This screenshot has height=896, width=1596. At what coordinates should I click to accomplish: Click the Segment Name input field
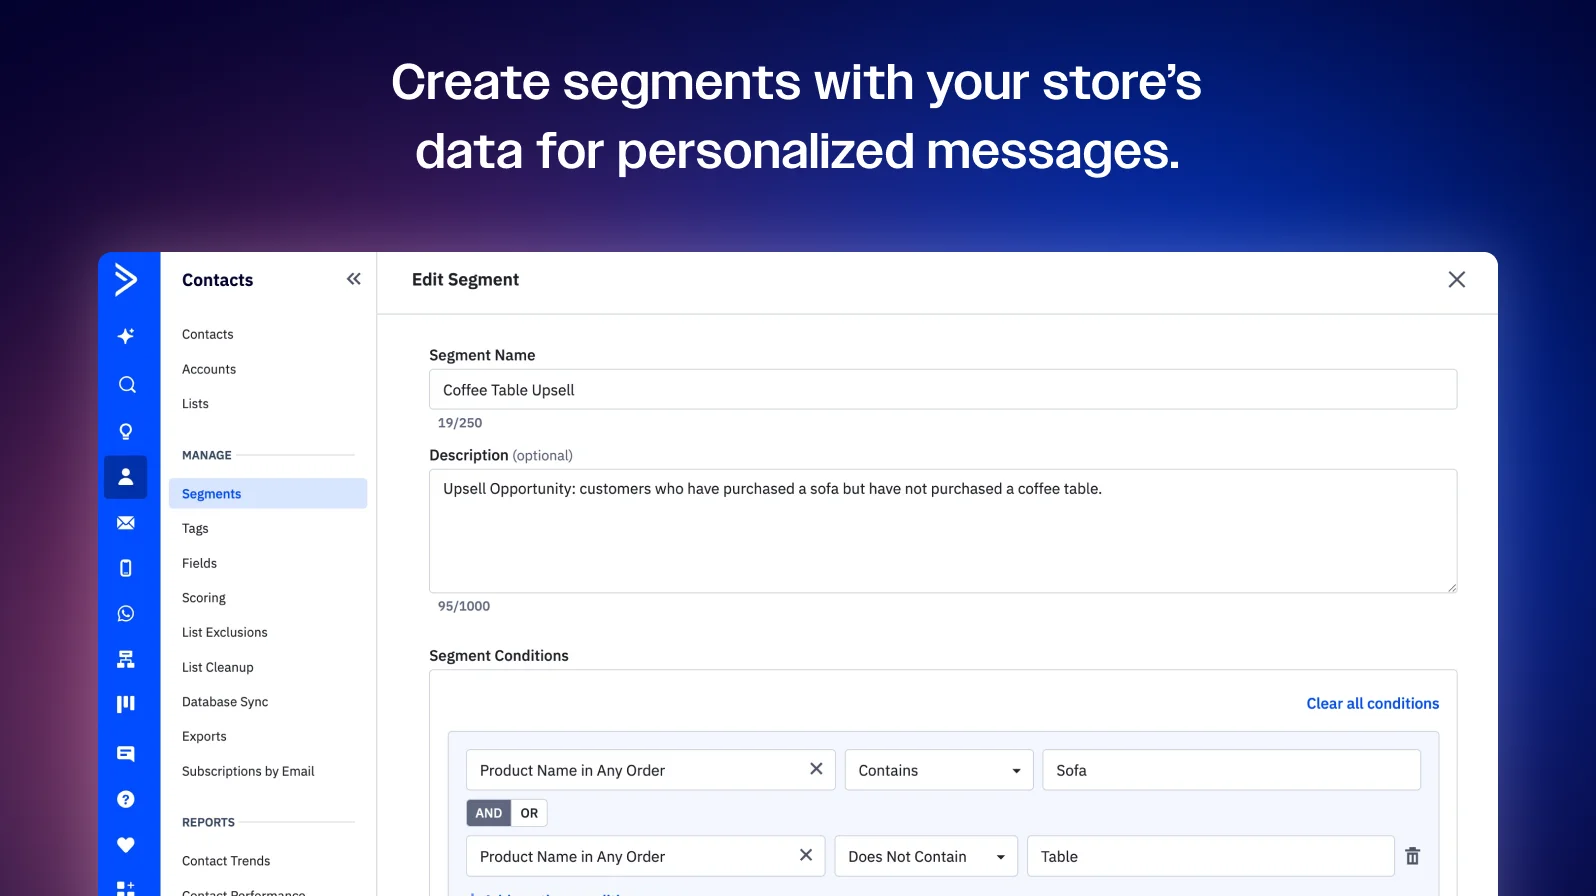[943, 390]
